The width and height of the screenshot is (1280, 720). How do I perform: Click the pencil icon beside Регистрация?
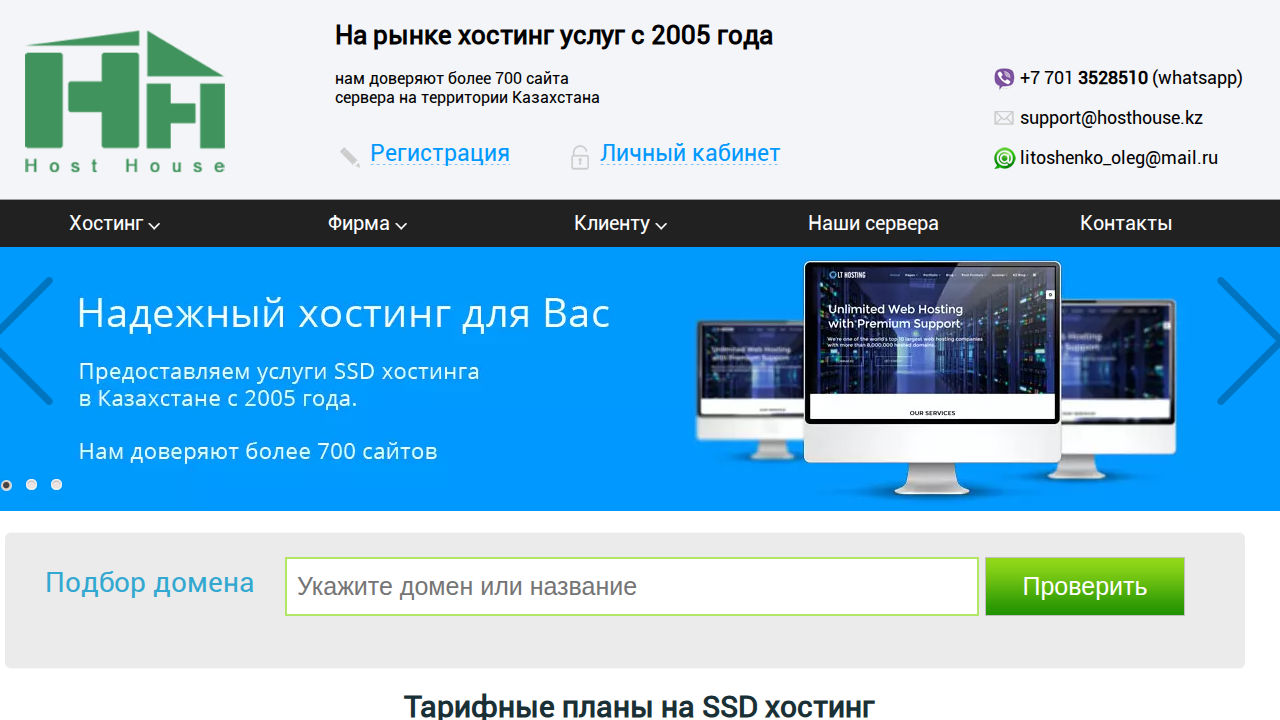(349, 156)
